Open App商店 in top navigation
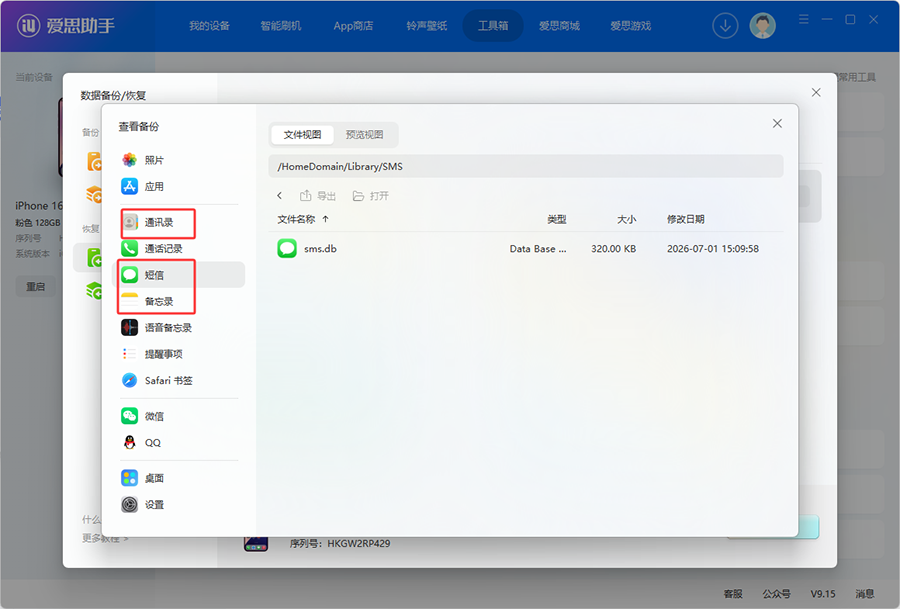The image size is (900, 609). (x=354, y=26)
